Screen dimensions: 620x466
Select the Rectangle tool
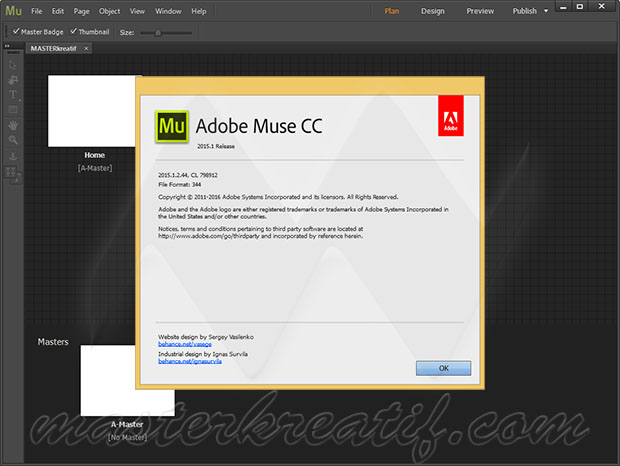coord(13,109)
